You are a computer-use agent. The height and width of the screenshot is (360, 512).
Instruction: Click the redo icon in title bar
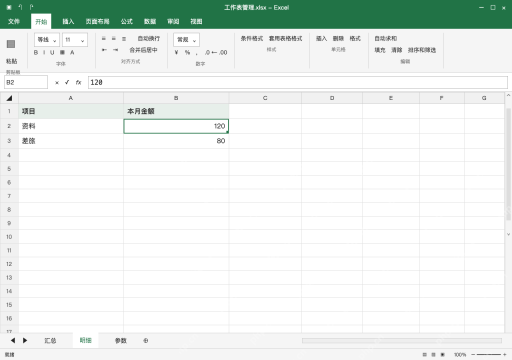tap(31, 7)
